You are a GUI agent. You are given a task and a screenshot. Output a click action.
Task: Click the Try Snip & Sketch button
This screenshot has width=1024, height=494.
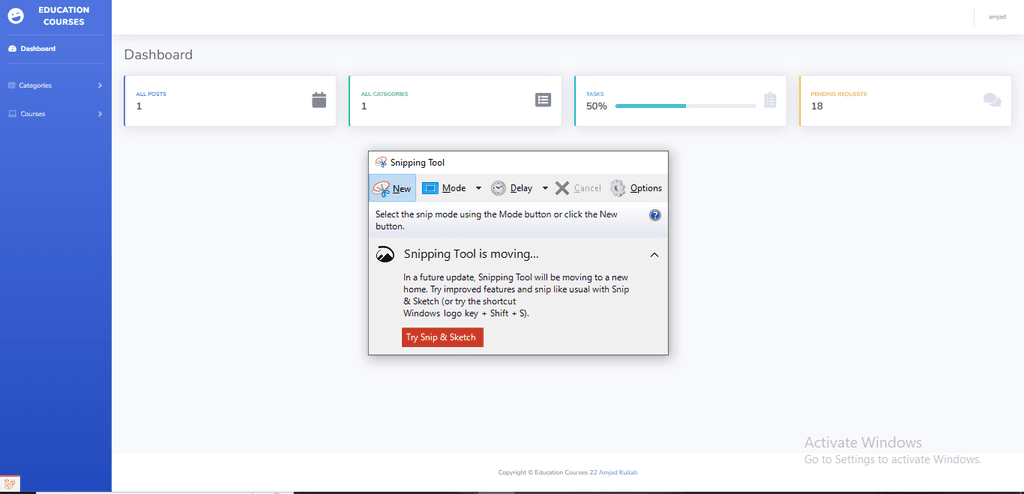coord(442,337)
